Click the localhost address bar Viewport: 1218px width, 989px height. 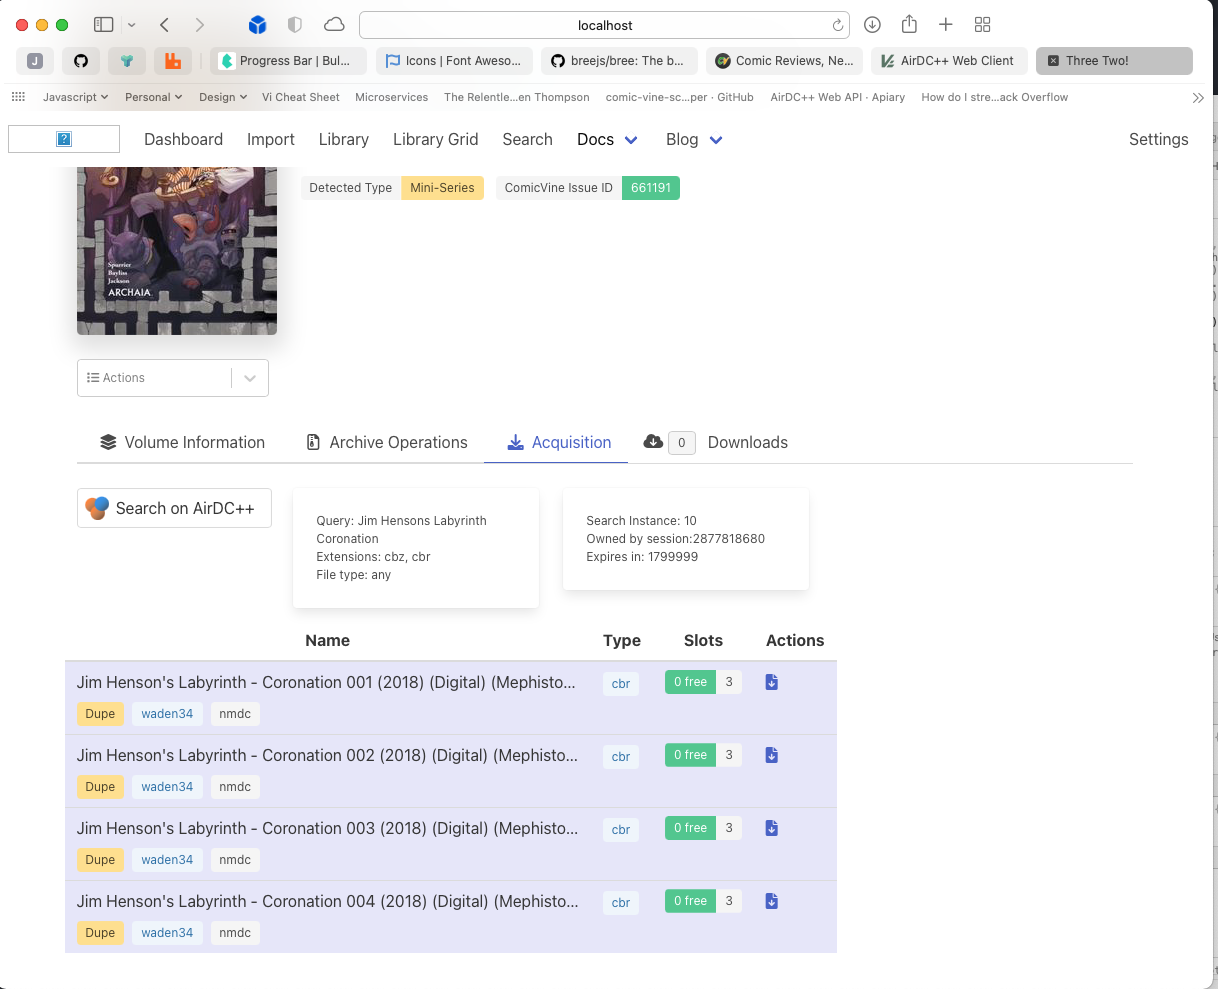(604, 25)
